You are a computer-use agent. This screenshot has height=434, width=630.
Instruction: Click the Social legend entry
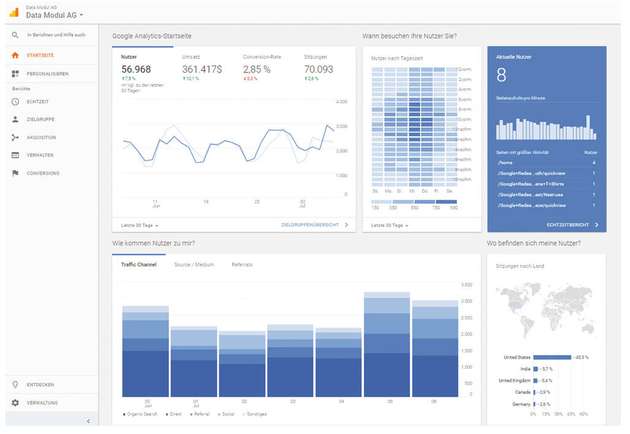click(x=226, y=414)
